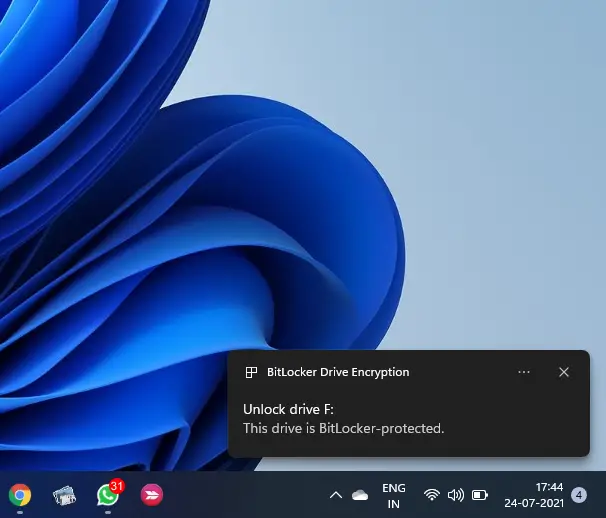Open notification center badge showing 4
This screenshot has height=518, width=606.
click(x=579, y=495)
